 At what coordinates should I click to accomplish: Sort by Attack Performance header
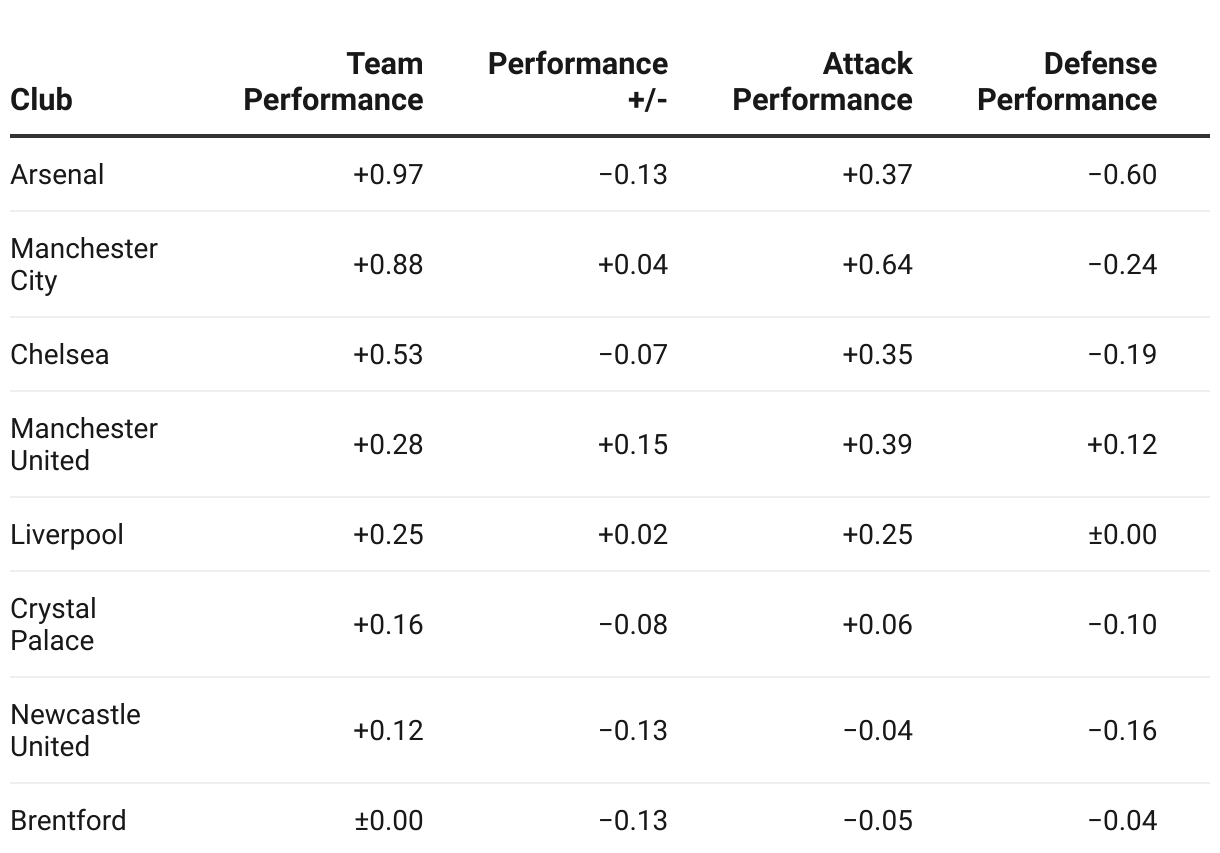[x=822, y=82]
